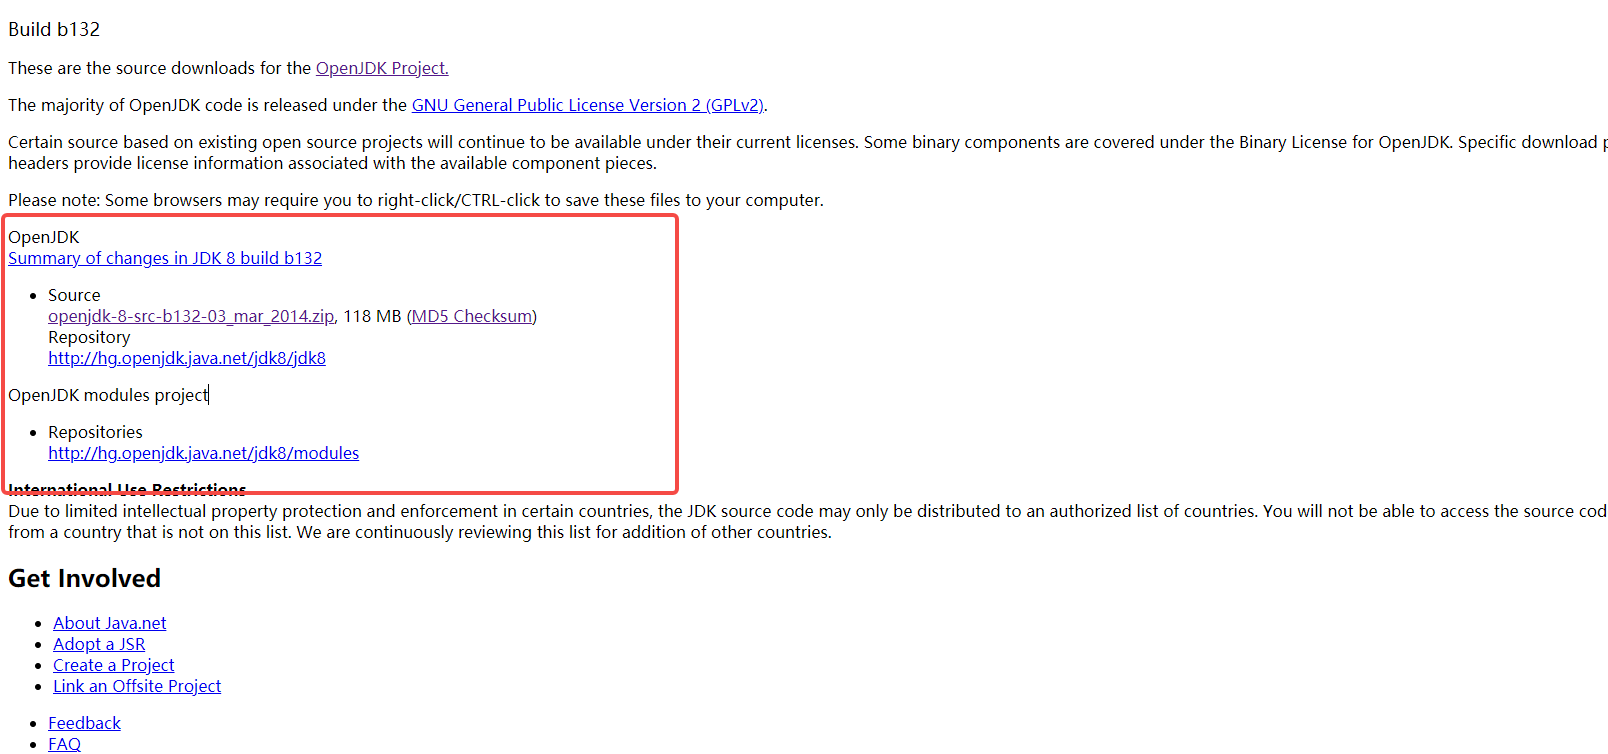Click the Repositories list item label

[x=95, y=432]
